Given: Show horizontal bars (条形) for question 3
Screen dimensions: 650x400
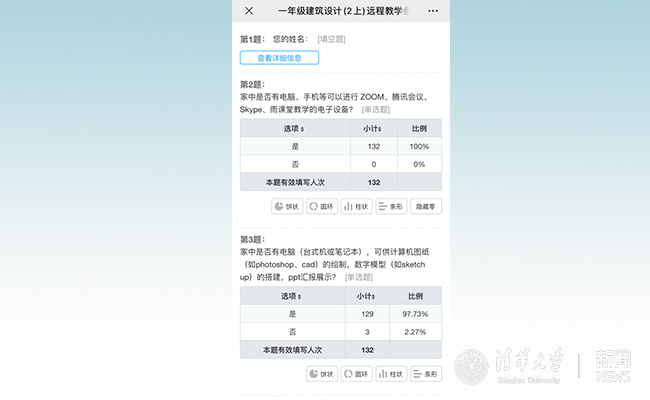Looking at the screenshot, I should click(426, 374).
